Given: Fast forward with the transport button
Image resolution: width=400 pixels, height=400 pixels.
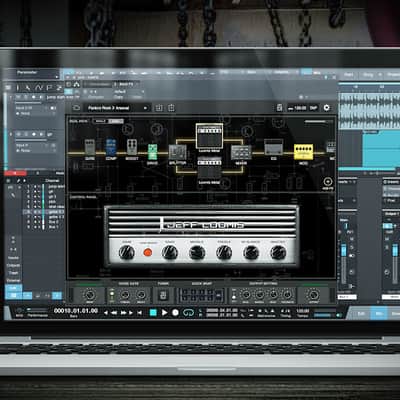Looking at the screenshot, I should [x=123, y=313].
